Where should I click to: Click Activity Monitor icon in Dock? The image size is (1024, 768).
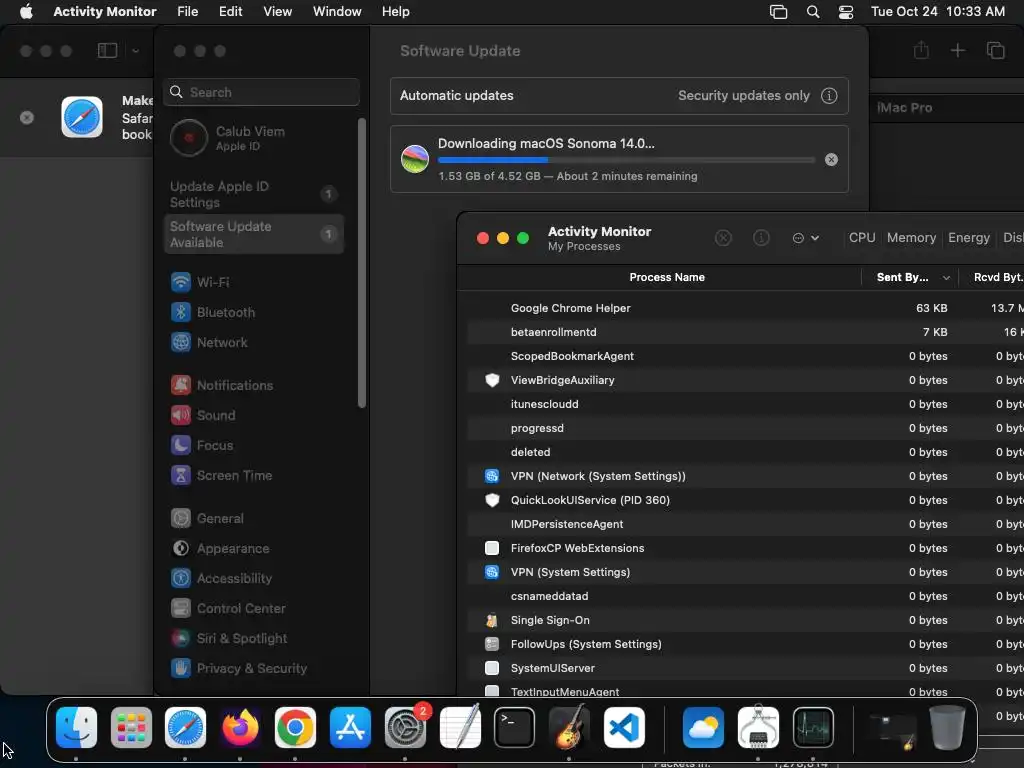pyautogui.click(x=813, y=727)
